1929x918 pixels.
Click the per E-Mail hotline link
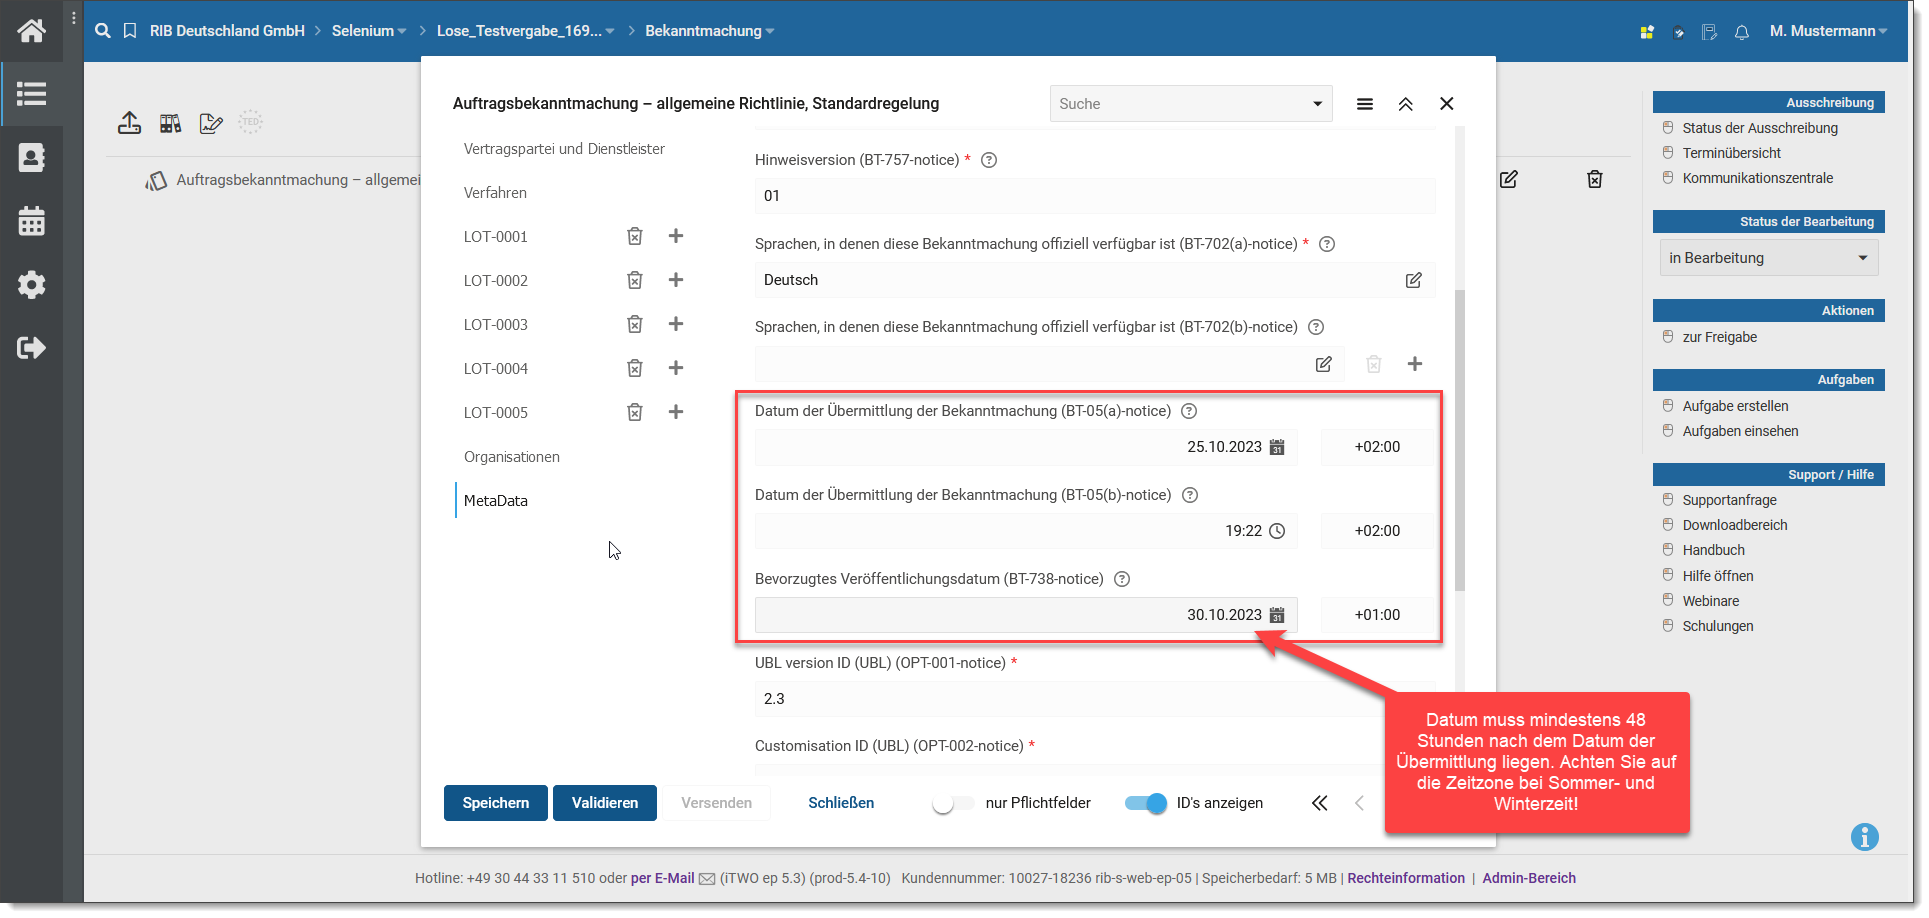click(662, 878)
